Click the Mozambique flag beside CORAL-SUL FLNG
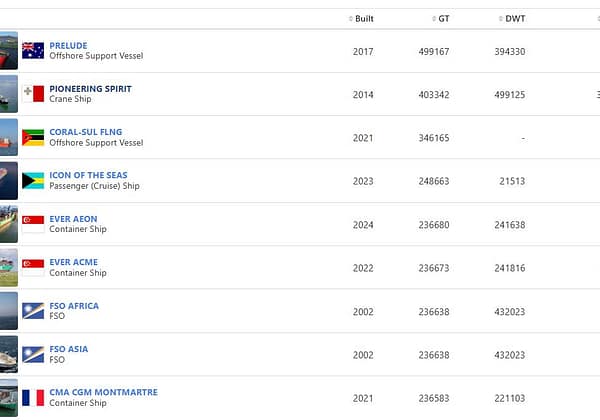 coord(33,137)
